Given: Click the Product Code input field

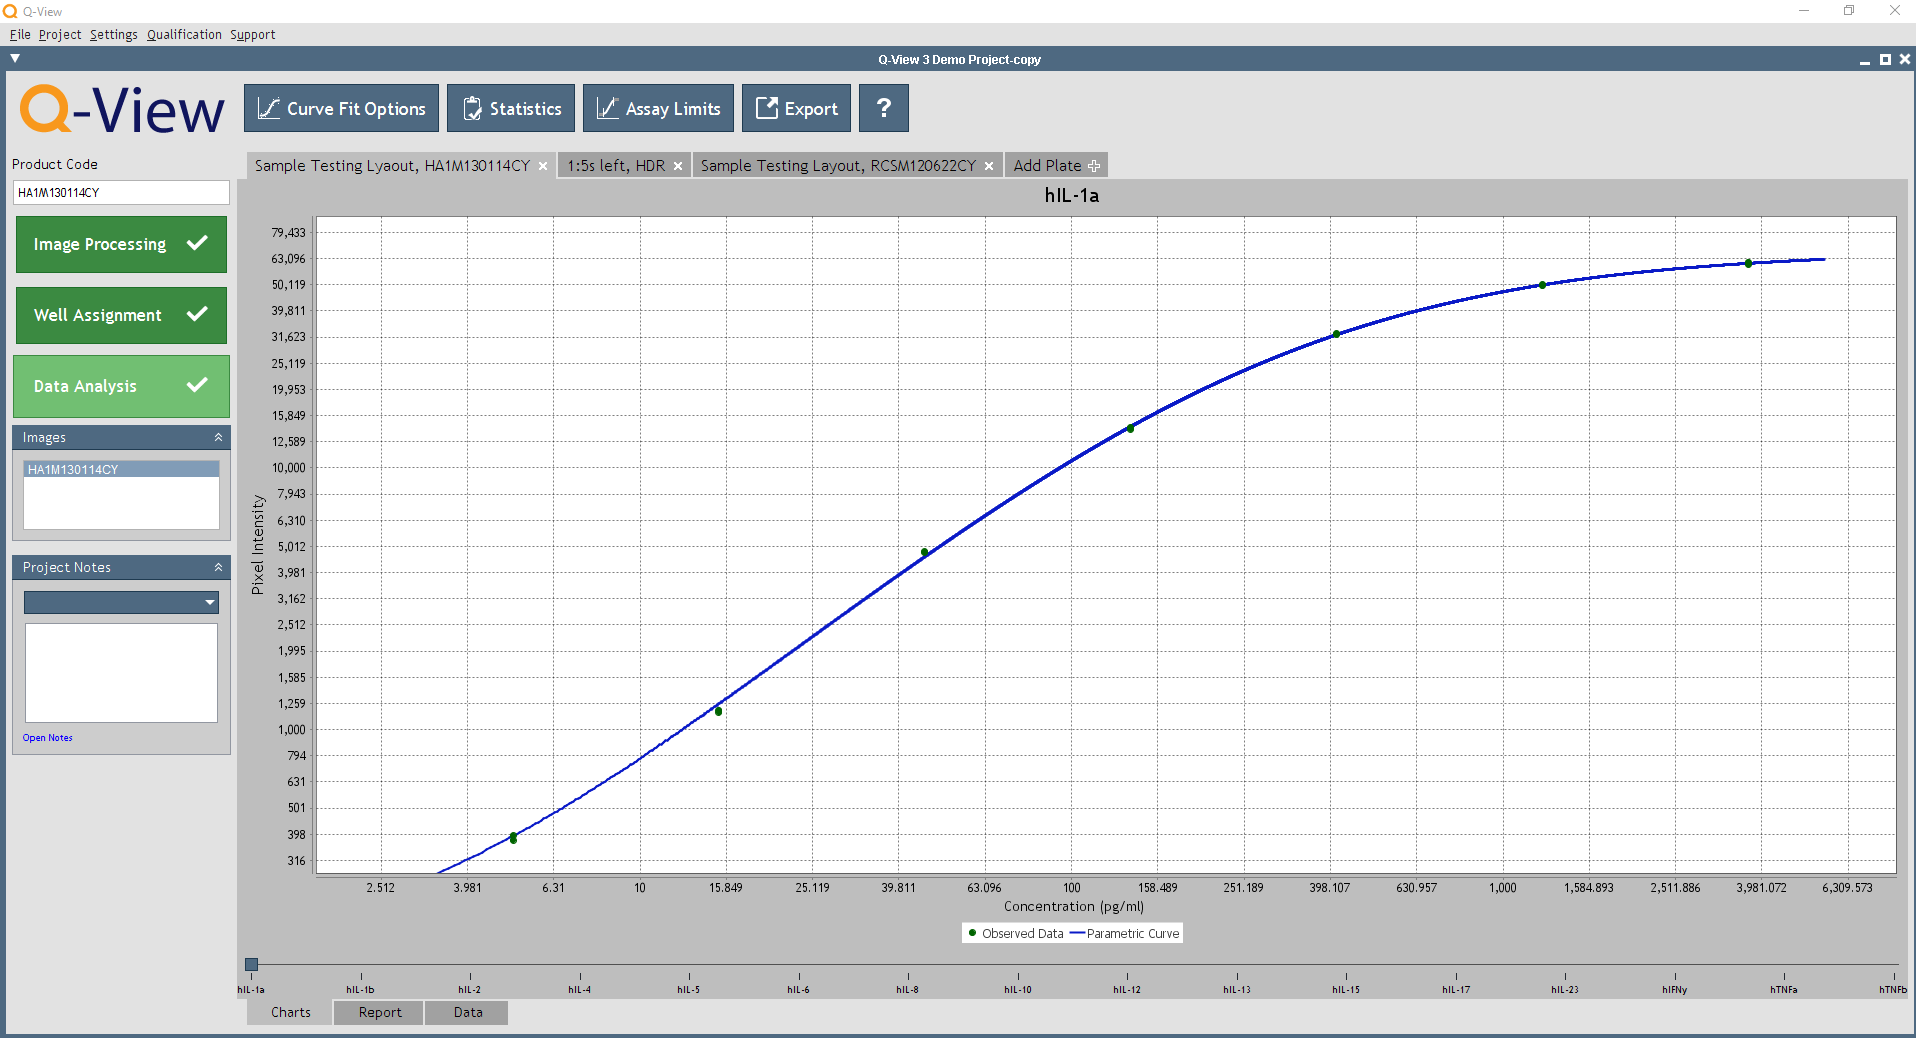Looking at the screenshot, I should pyautogui.click(x=121, y=192).
